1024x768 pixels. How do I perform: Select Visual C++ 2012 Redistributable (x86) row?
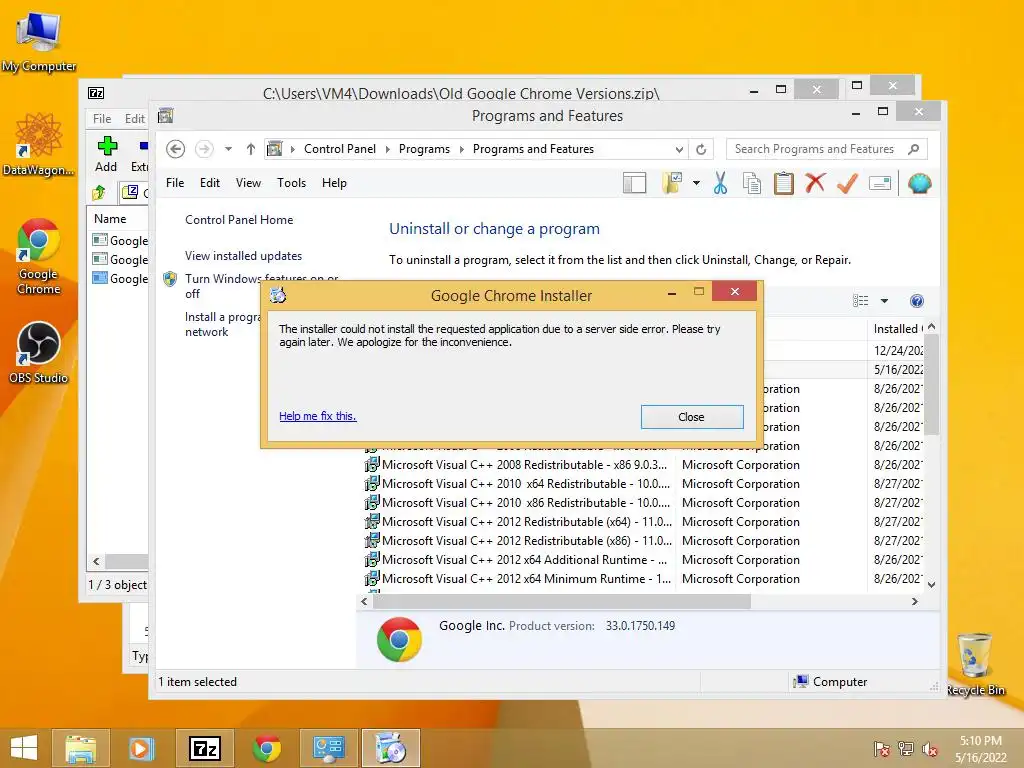[x=643, y=541]
